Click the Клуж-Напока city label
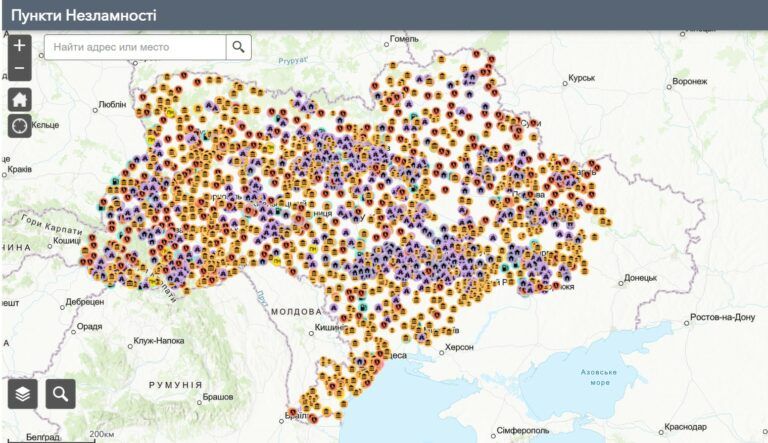Screen dimensions: 768x443 point(159,341)
